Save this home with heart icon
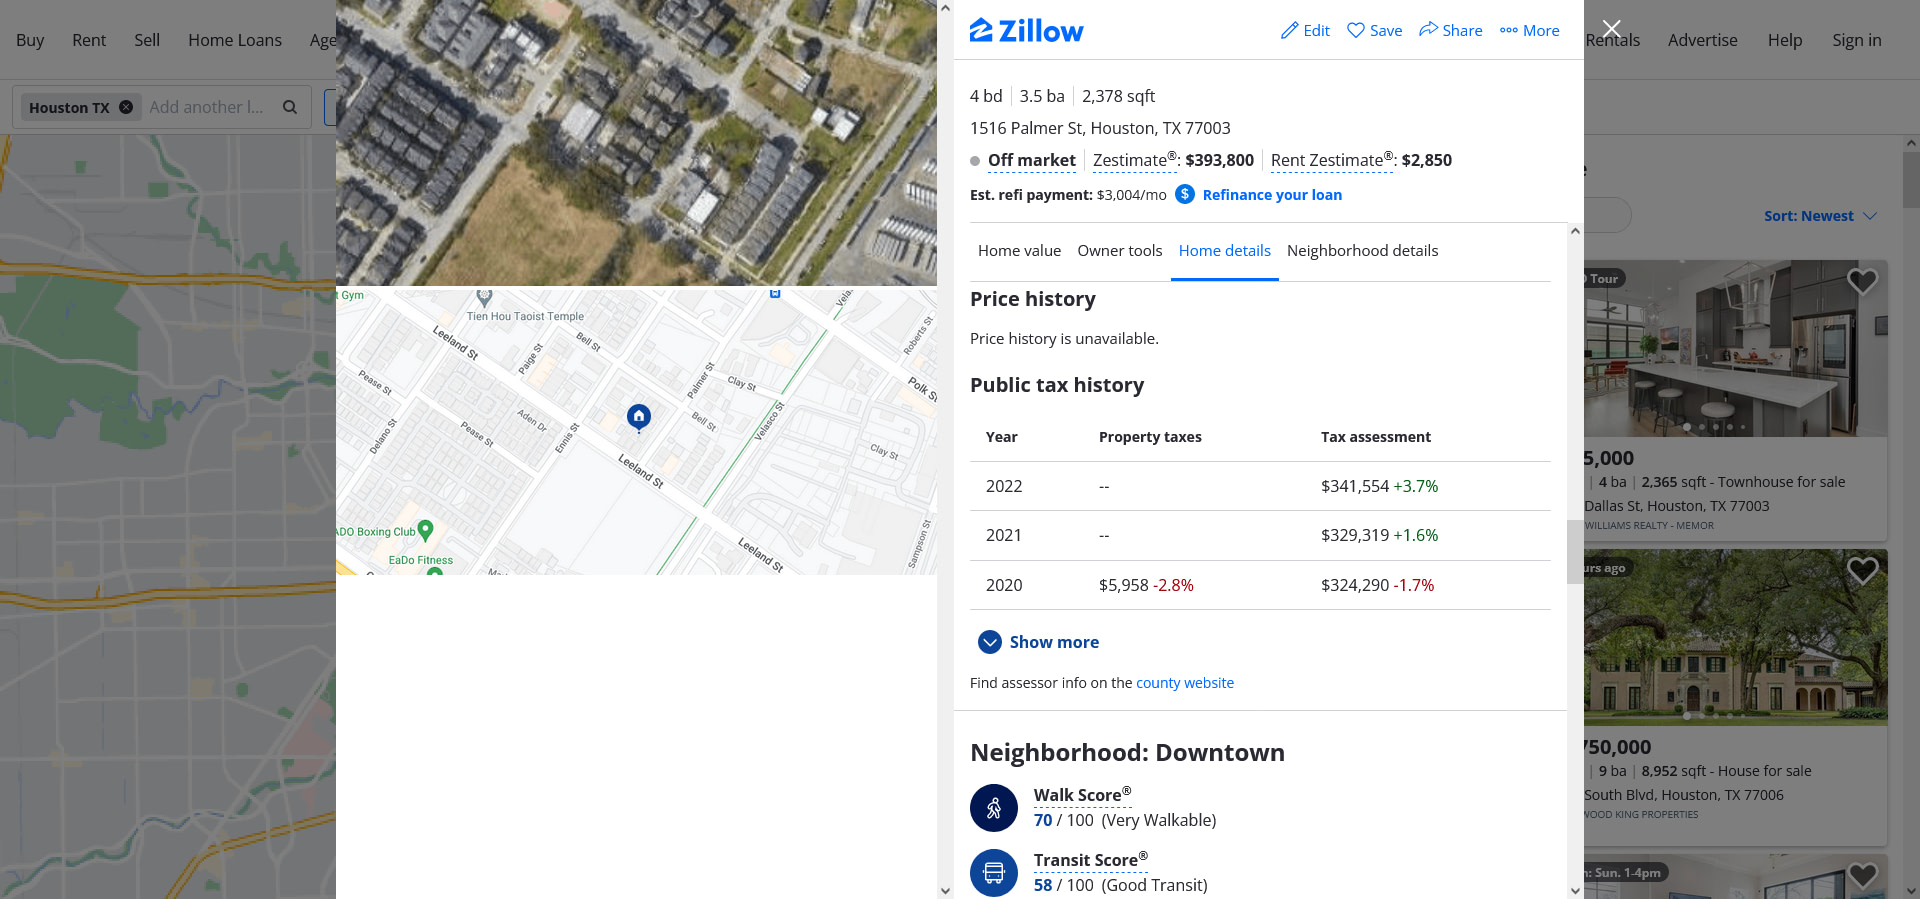 (x=1356, y=31)
